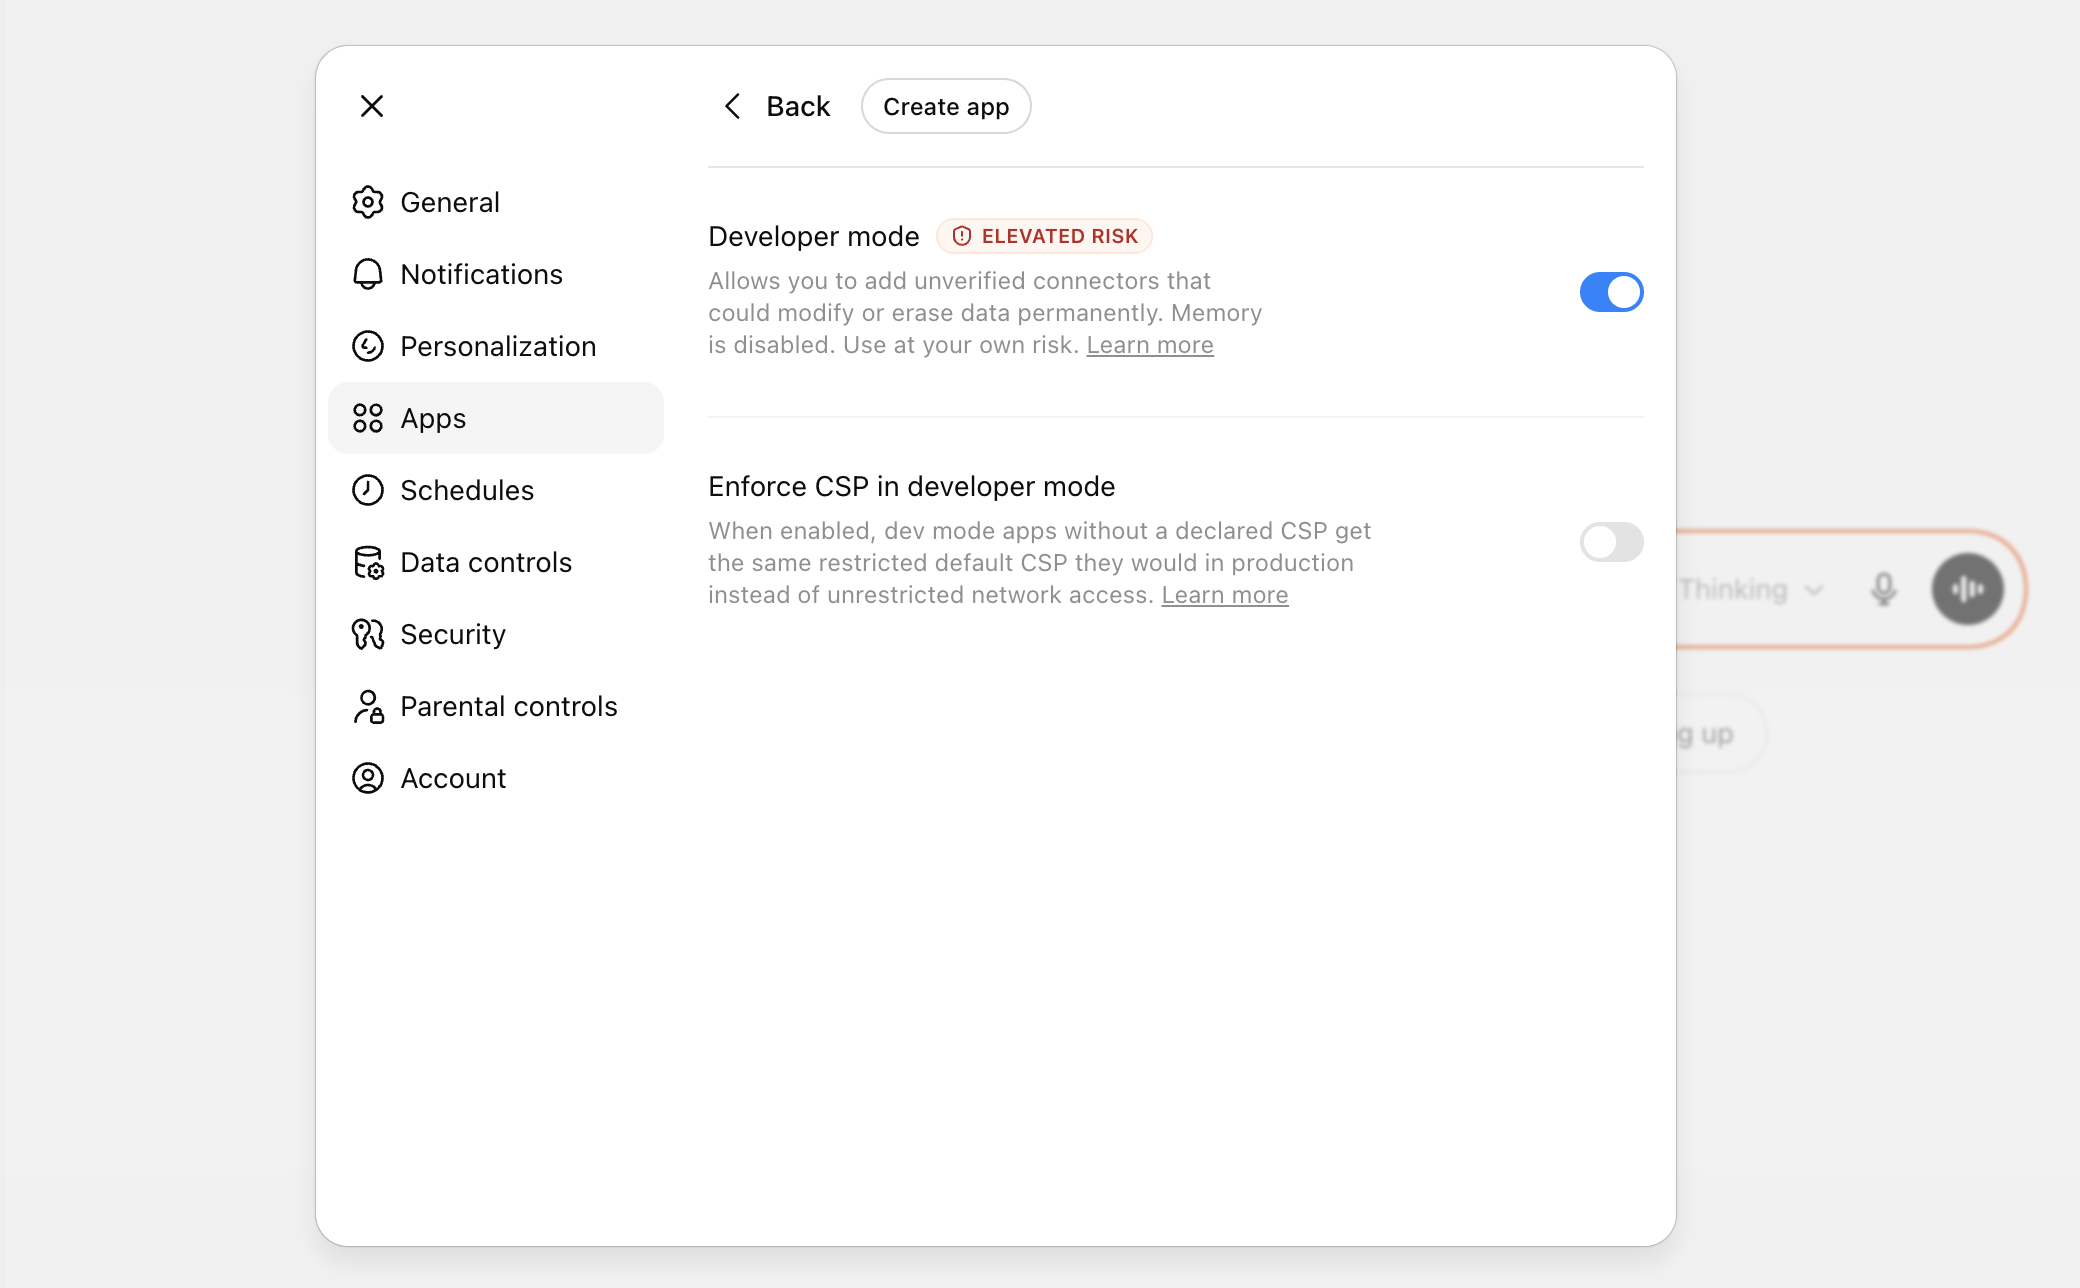Click the microphone icon behind the dialog
The height and width of the screenshot is (1288, 2080).
click(x=1884, y=589)
